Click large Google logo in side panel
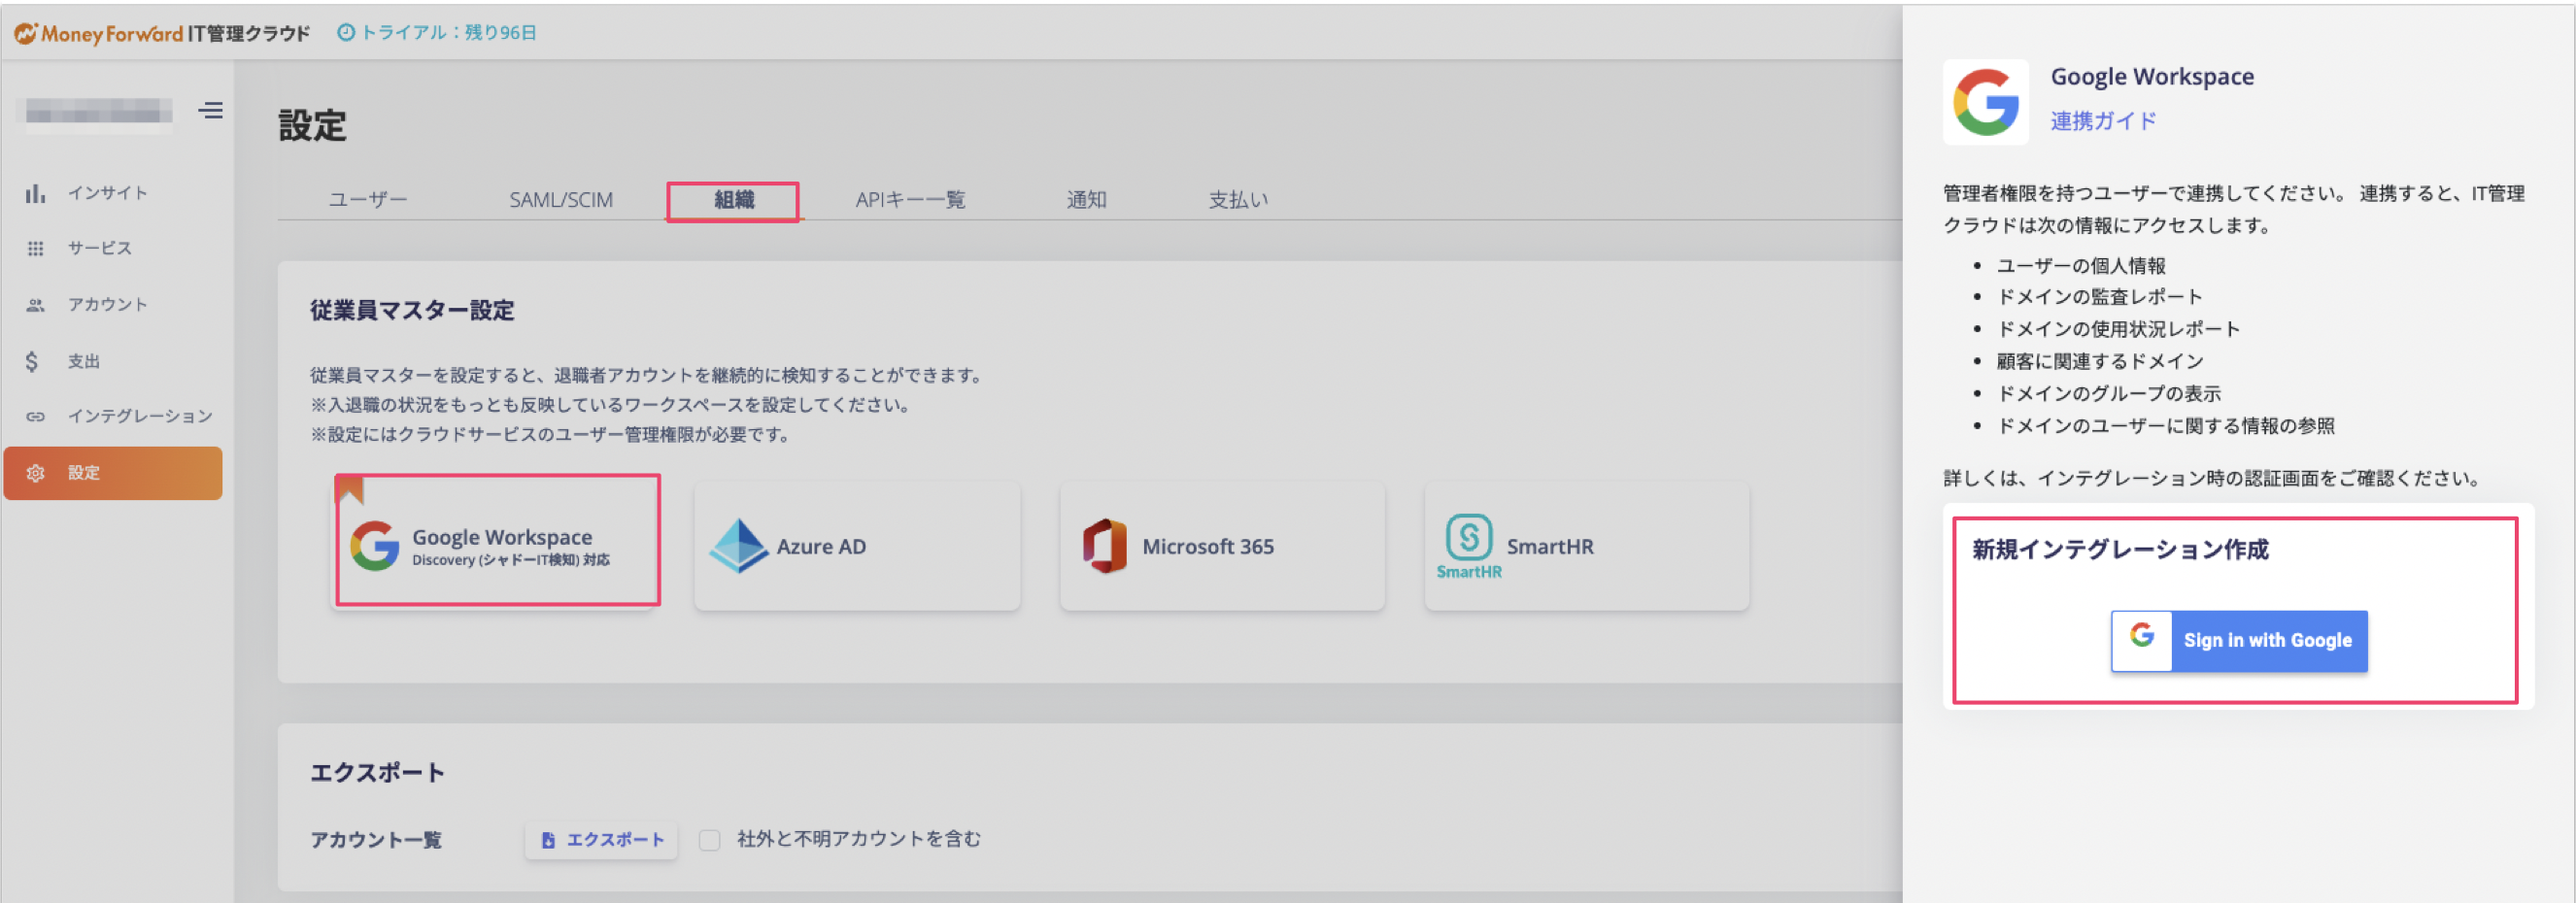 click(x=1986, y=102)
